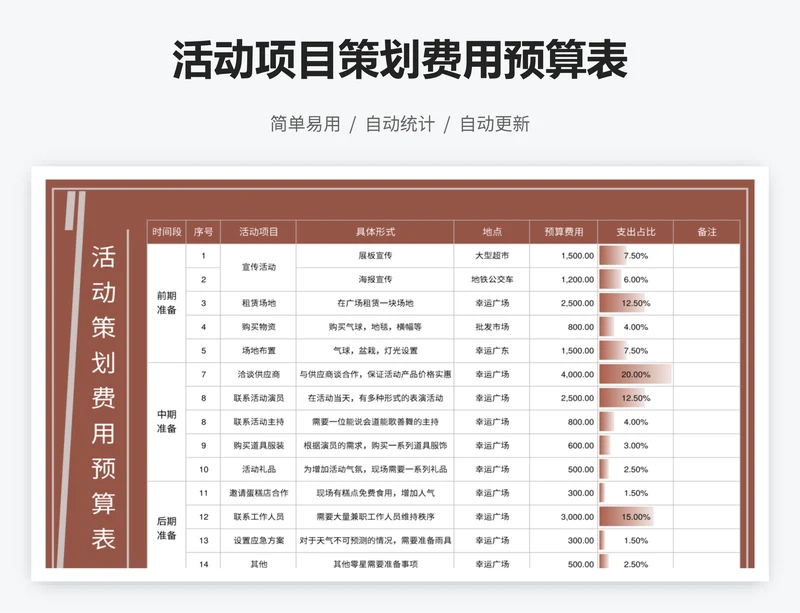Click sequence number 7 cell
This screenshot has height=613, width=800.
(203, 374)
